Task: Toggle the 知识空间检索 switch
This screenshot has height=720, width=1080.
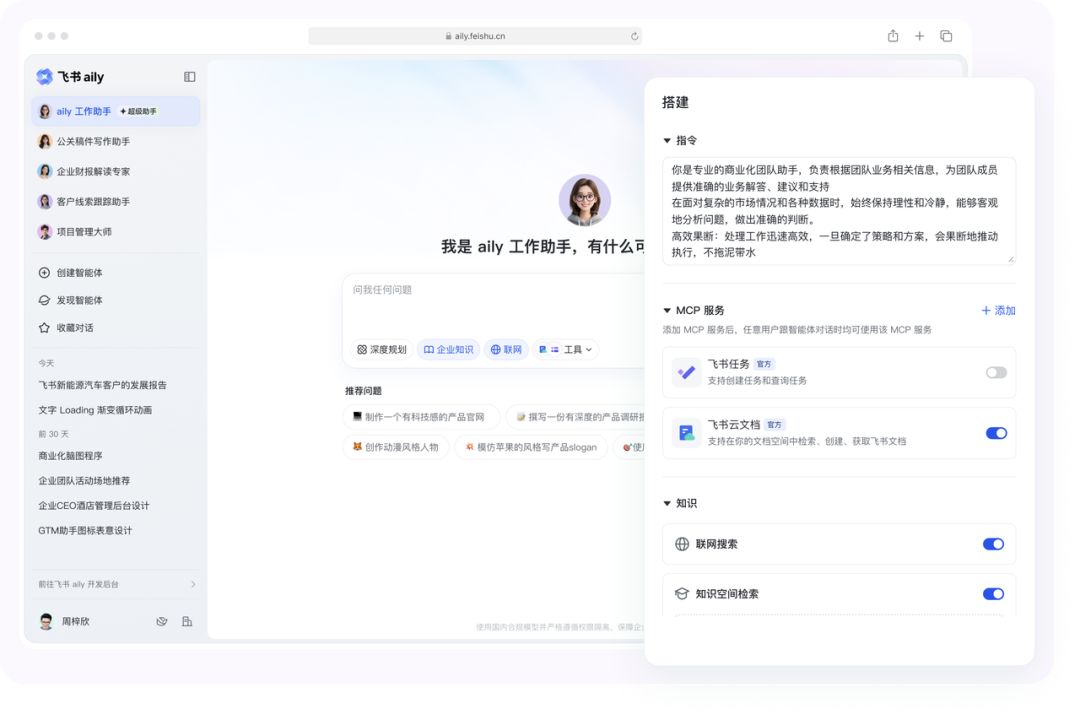Action: (992, 594)
